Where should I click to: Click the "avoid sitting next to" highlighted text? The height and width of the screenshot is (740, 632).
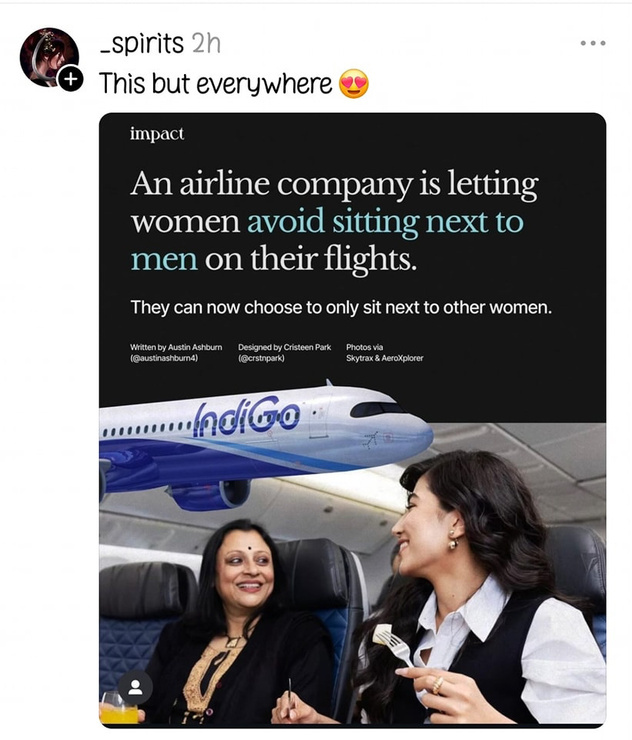click(385, 221)
